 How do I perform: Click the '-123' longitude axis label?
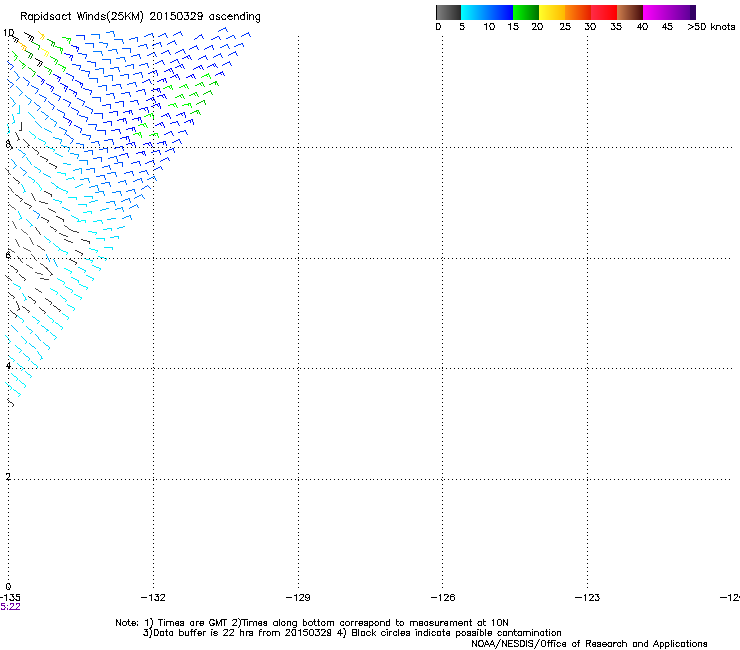click(x=588, y=598)
